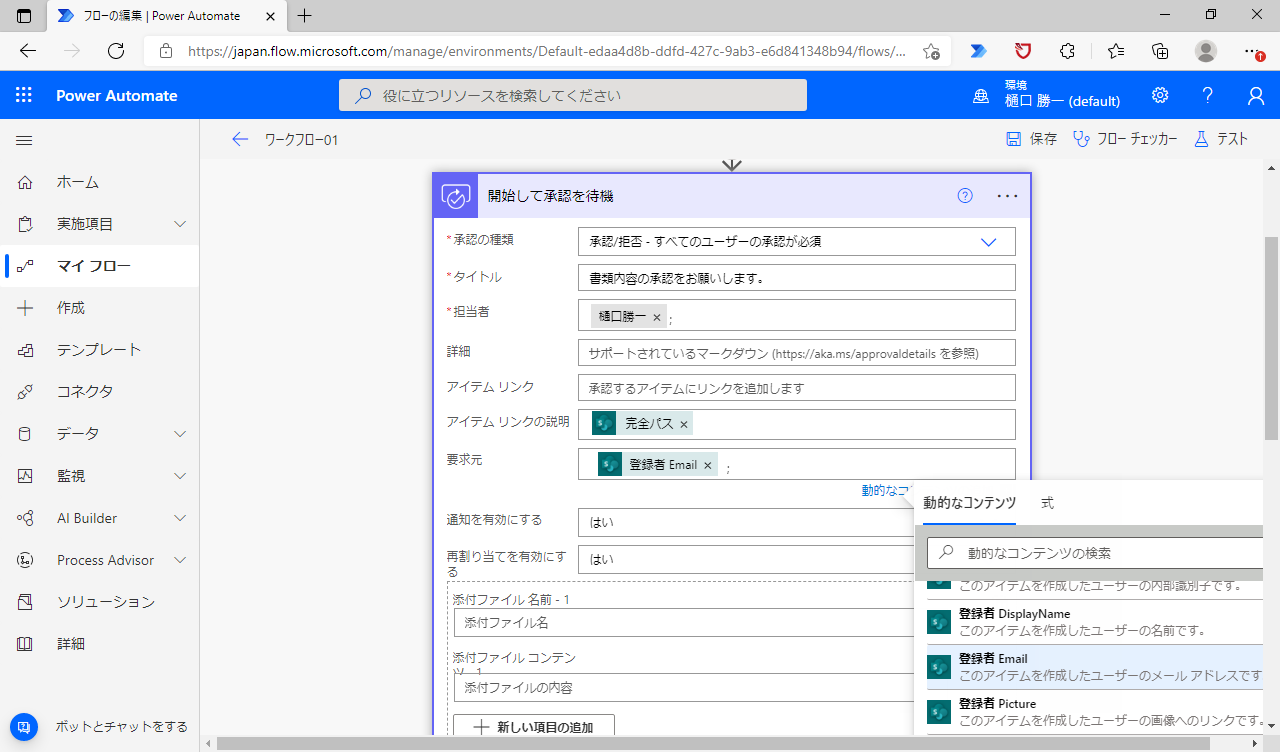The width and height of the screenshot is (1280, 752).
Task: Open the フロー チェッカー
Action: (1124, 139)
